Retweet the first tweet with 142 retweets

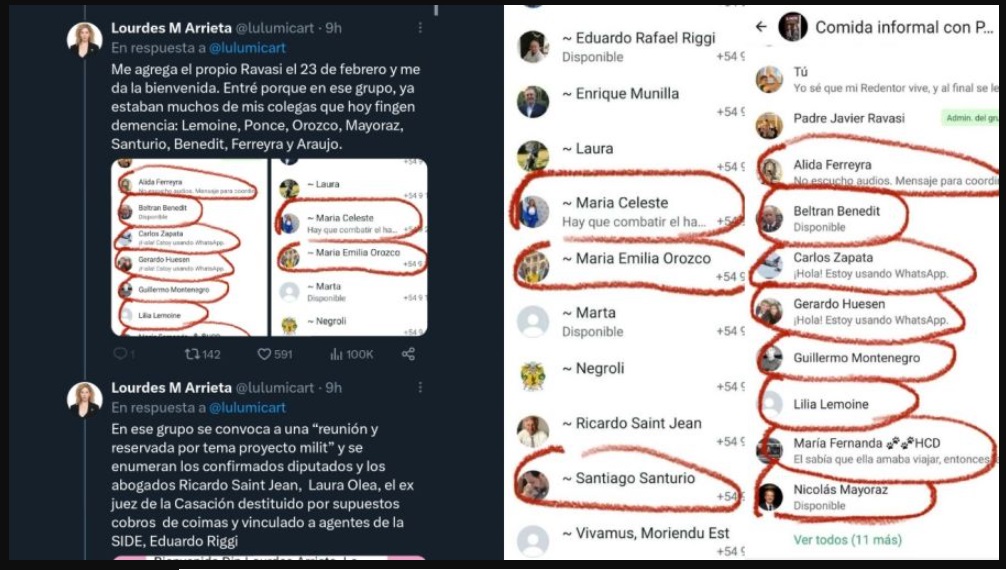(x=192, y=353)
